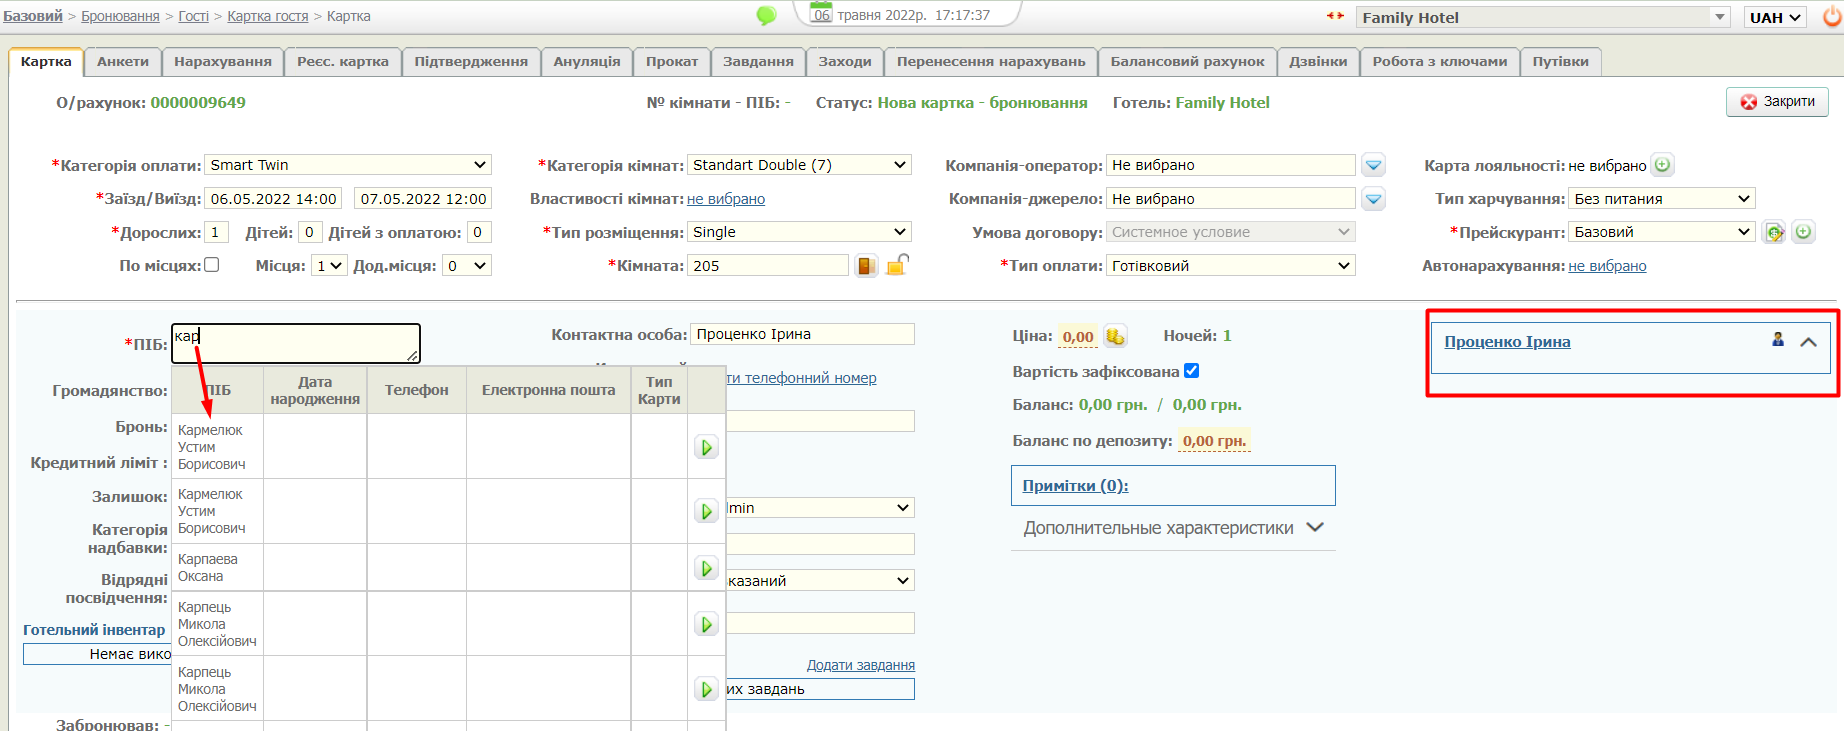
Task: Click the power logout icon
Action: 1832,17
